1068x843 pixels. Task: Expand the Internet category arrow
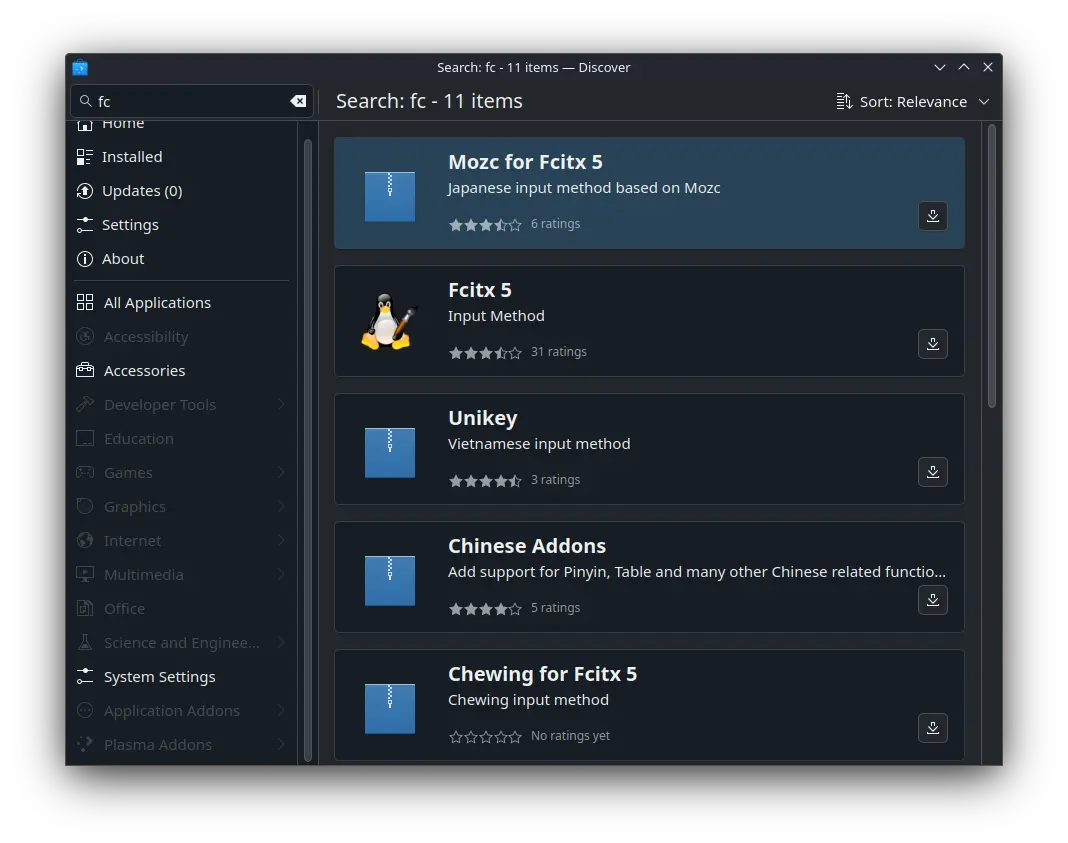coord(281,541)
